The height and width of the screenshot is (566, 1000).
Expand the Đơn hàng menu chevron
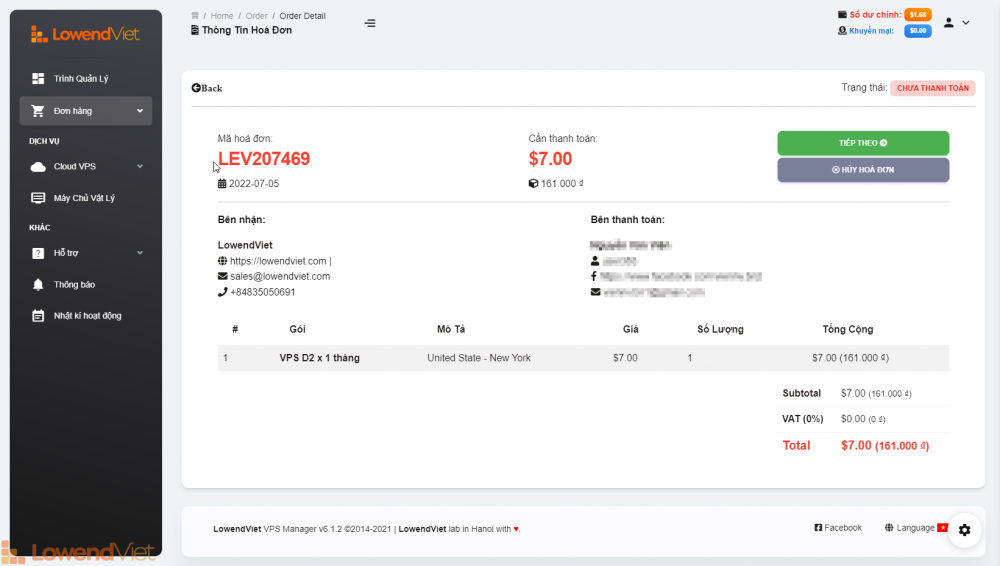140,111
